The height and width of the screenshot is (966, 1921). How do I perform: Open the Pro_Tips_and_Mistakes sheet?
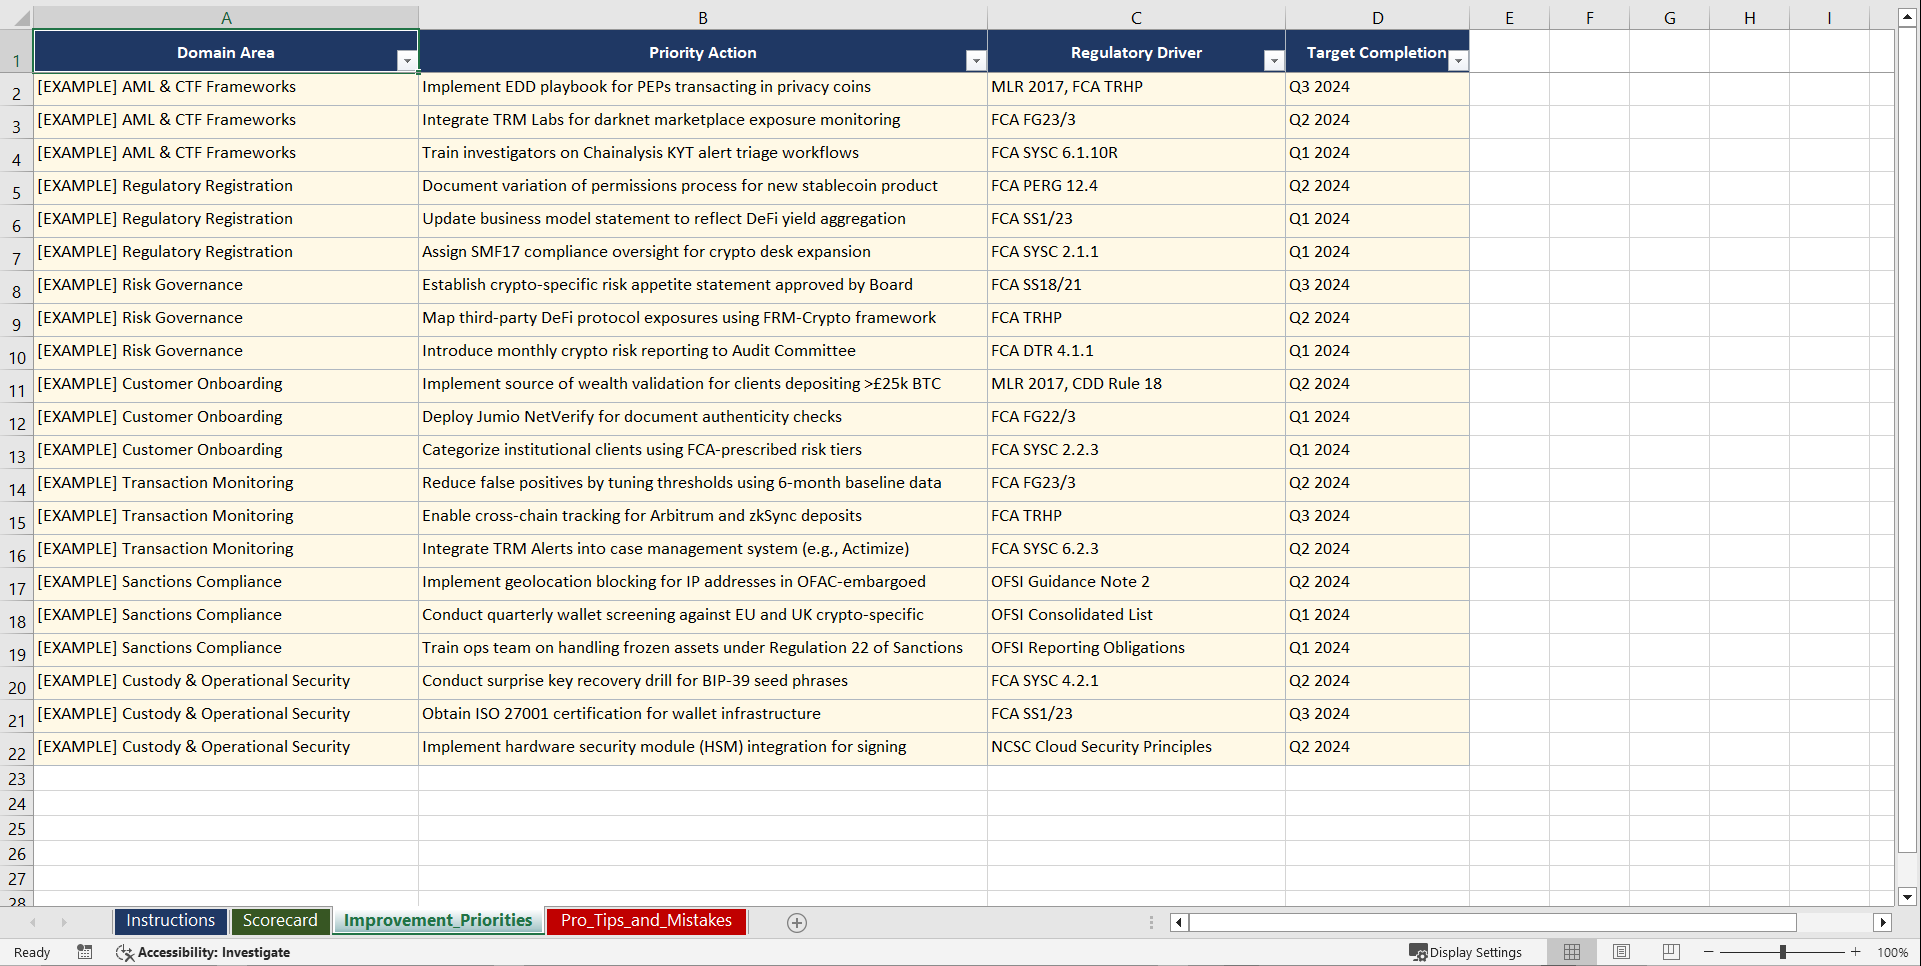pos(645,921)
